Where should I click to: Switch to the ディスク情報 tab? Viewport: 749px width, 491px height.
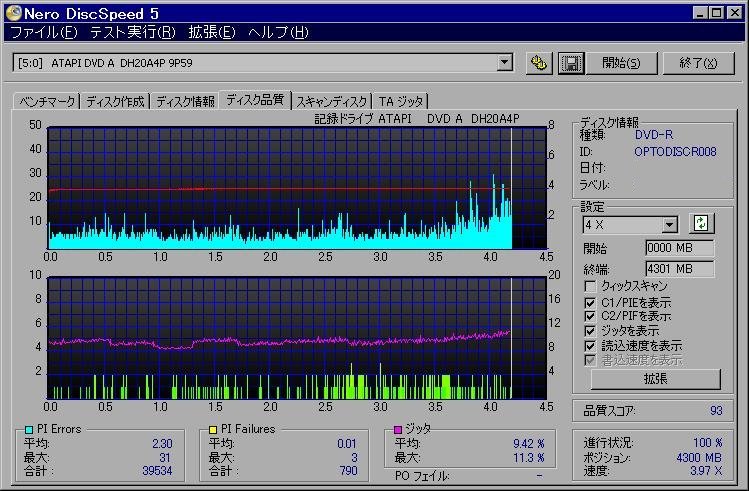click(x=185, y=101)
